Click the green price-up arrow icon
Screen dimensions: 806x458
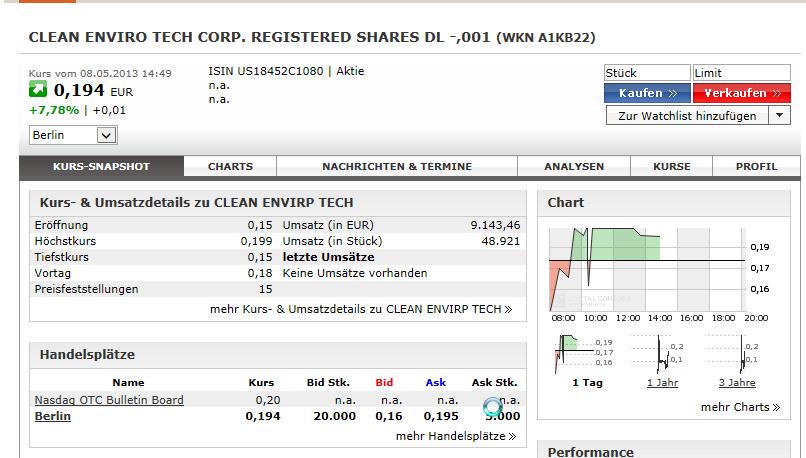tap(39, 91)
